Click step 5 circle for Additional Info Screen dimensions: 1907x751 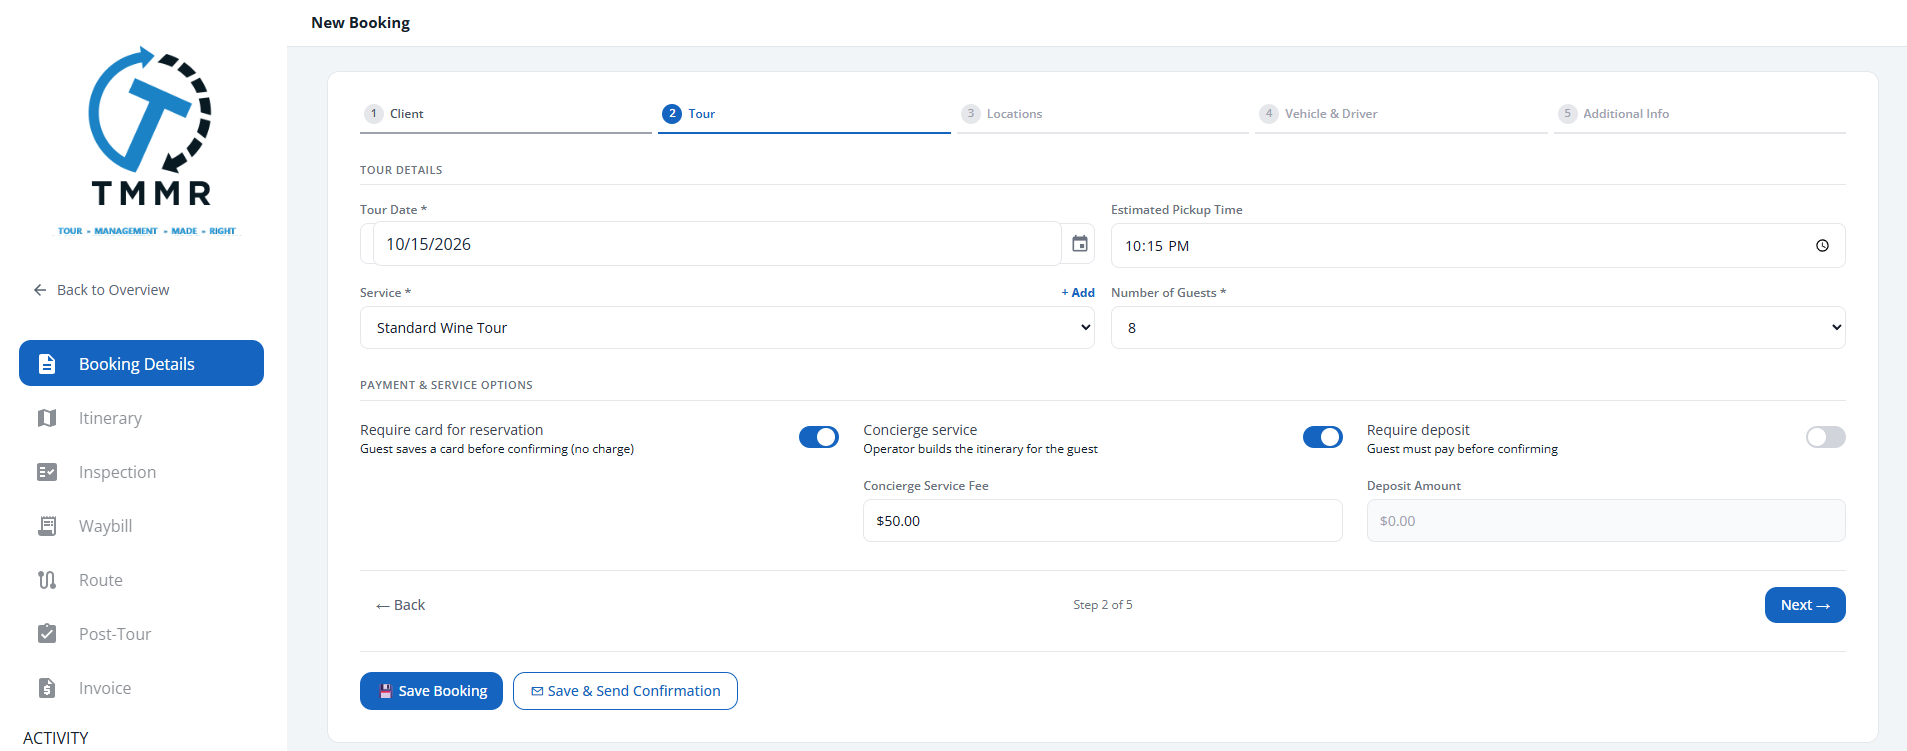pyautogui.click(x=1567, y=114)
